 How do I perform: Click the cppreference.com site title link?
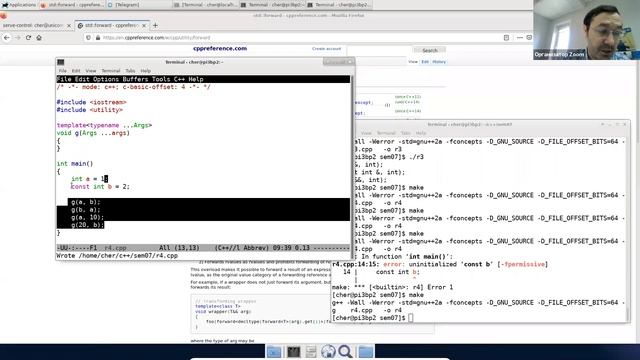[x=220, y=48]
